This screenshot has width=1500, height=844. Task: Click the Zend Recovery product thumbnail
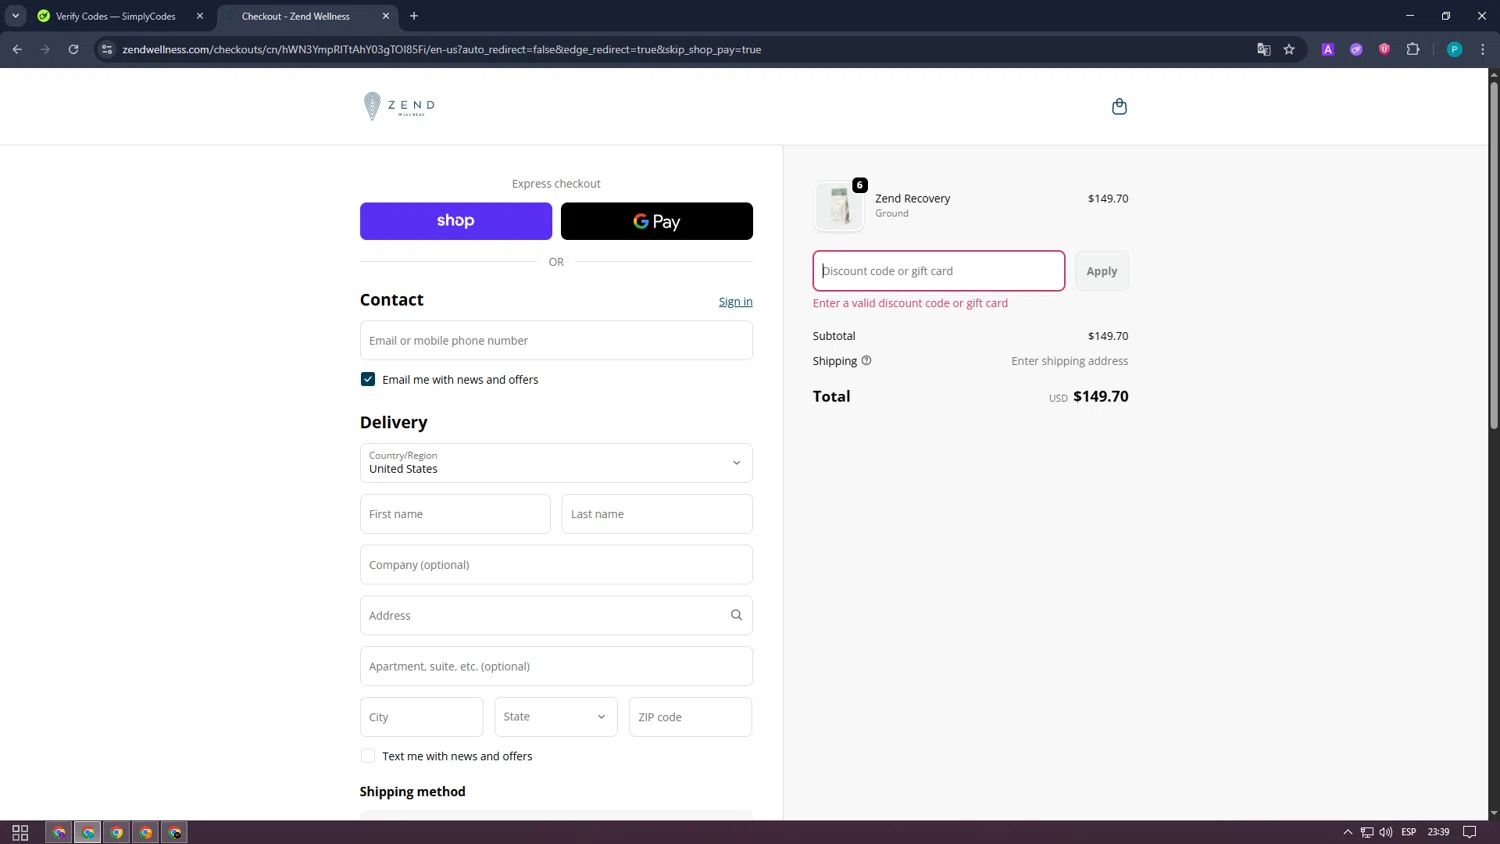pyautogui.click(x=839, y=206)
